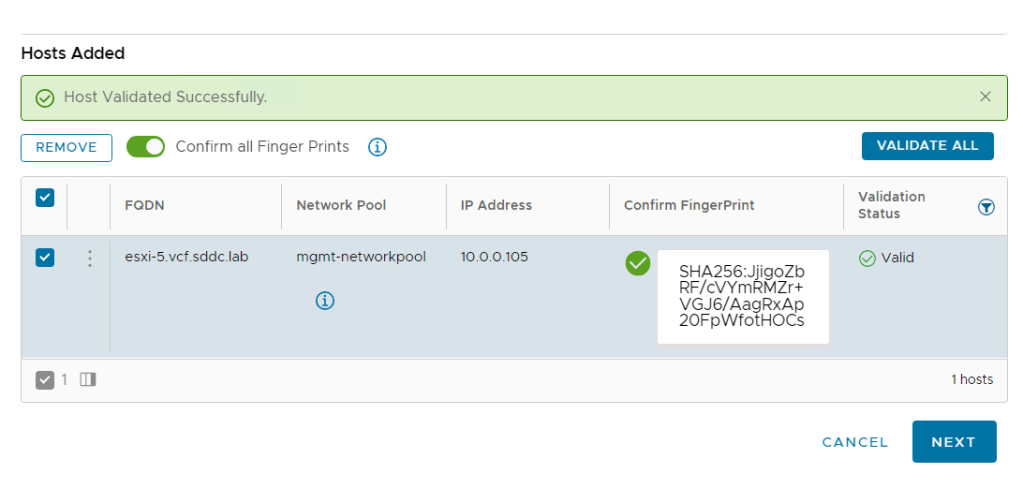Viewport: 1023px width, 488px height.
Task: Click the selected-count checkbox in table footer
Action: pyautogui.click(x=45, y=380)
